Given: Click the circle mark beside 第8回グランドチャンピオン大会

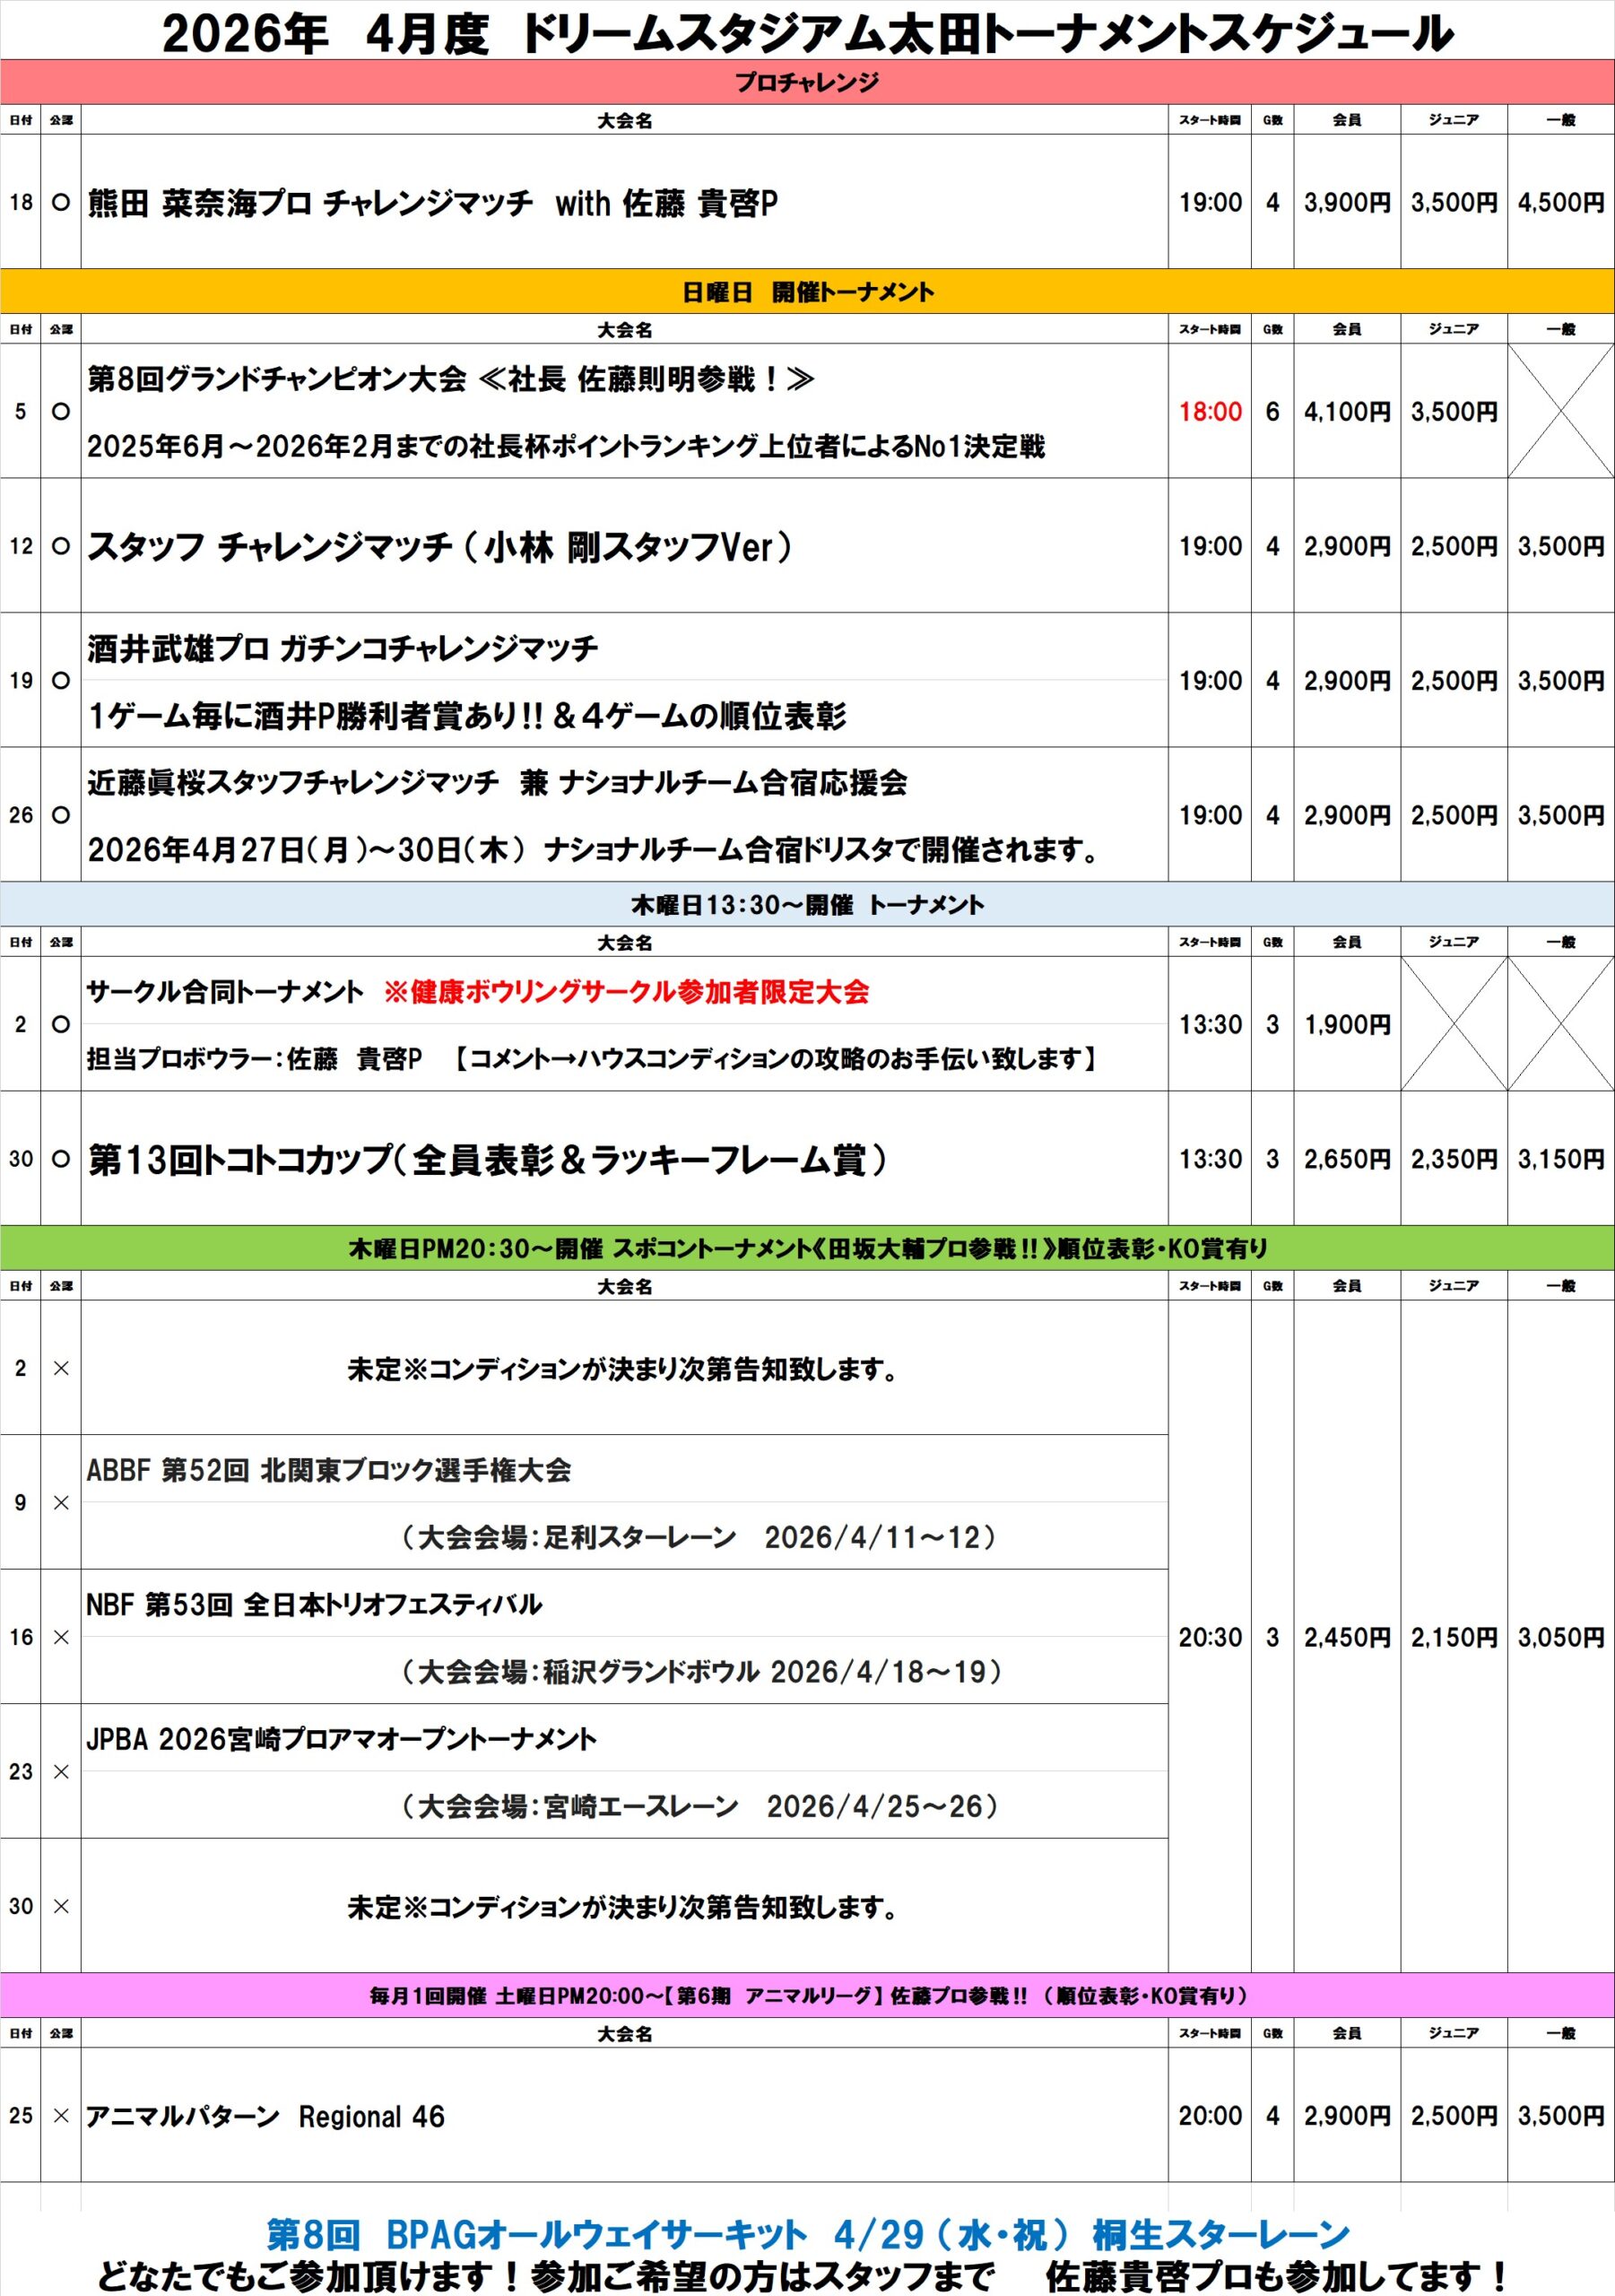Looking at the screenshot, I should pyautogui.click(x=60, y=411).
